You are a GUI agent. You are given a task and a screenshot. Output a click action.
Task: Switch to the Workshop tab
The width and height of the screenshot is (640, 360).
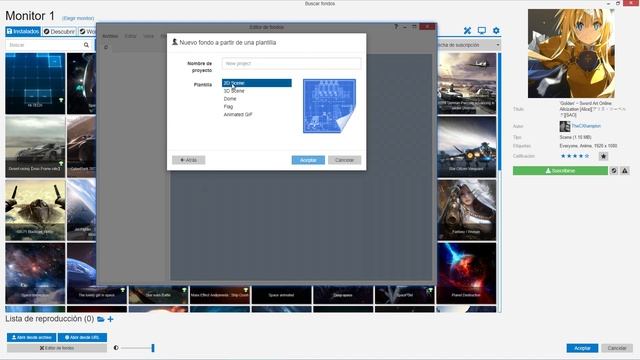tap(87, 31)
